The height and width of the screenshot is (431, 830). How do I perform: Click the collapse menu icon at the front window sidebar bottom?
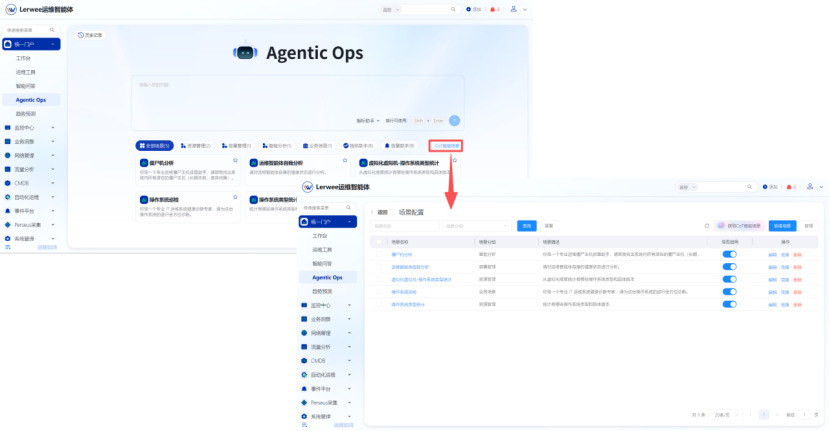click(304, 425)
